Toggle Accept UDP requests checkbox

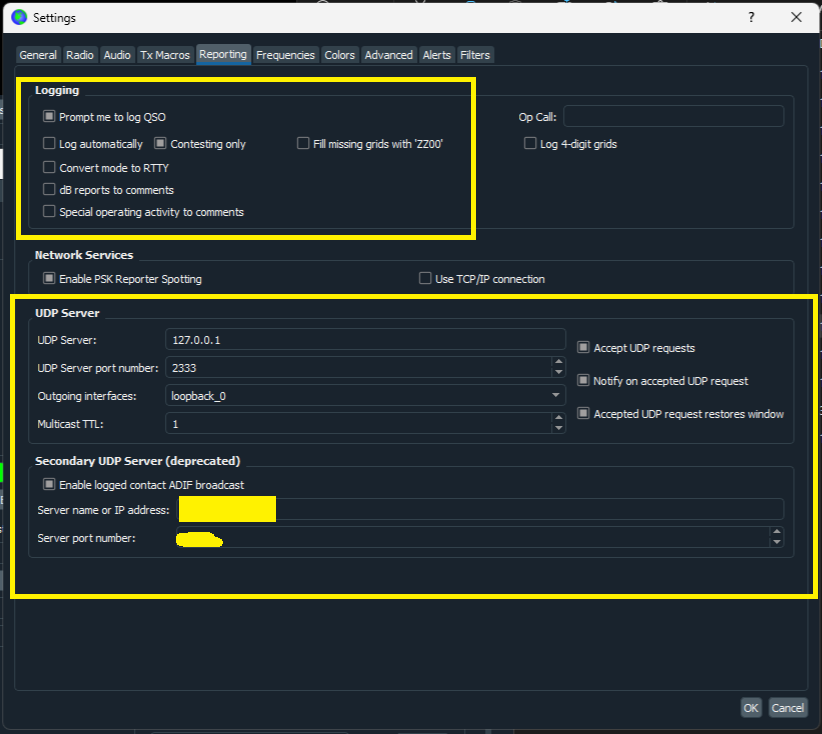[584, 348]
